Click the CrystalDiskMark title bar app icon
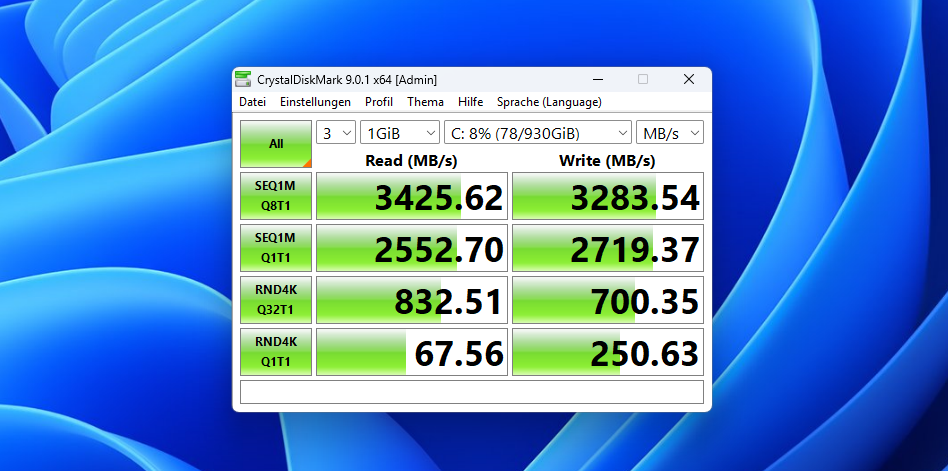Screen dimensions: 948x471 [x=243, y=79]
